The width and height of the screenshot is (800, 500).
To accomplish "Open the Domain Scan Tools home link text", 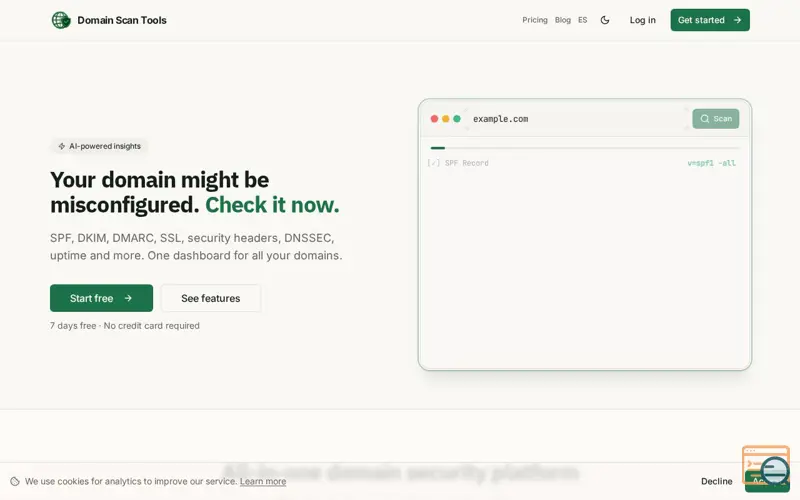I will [x=122, y=20].
